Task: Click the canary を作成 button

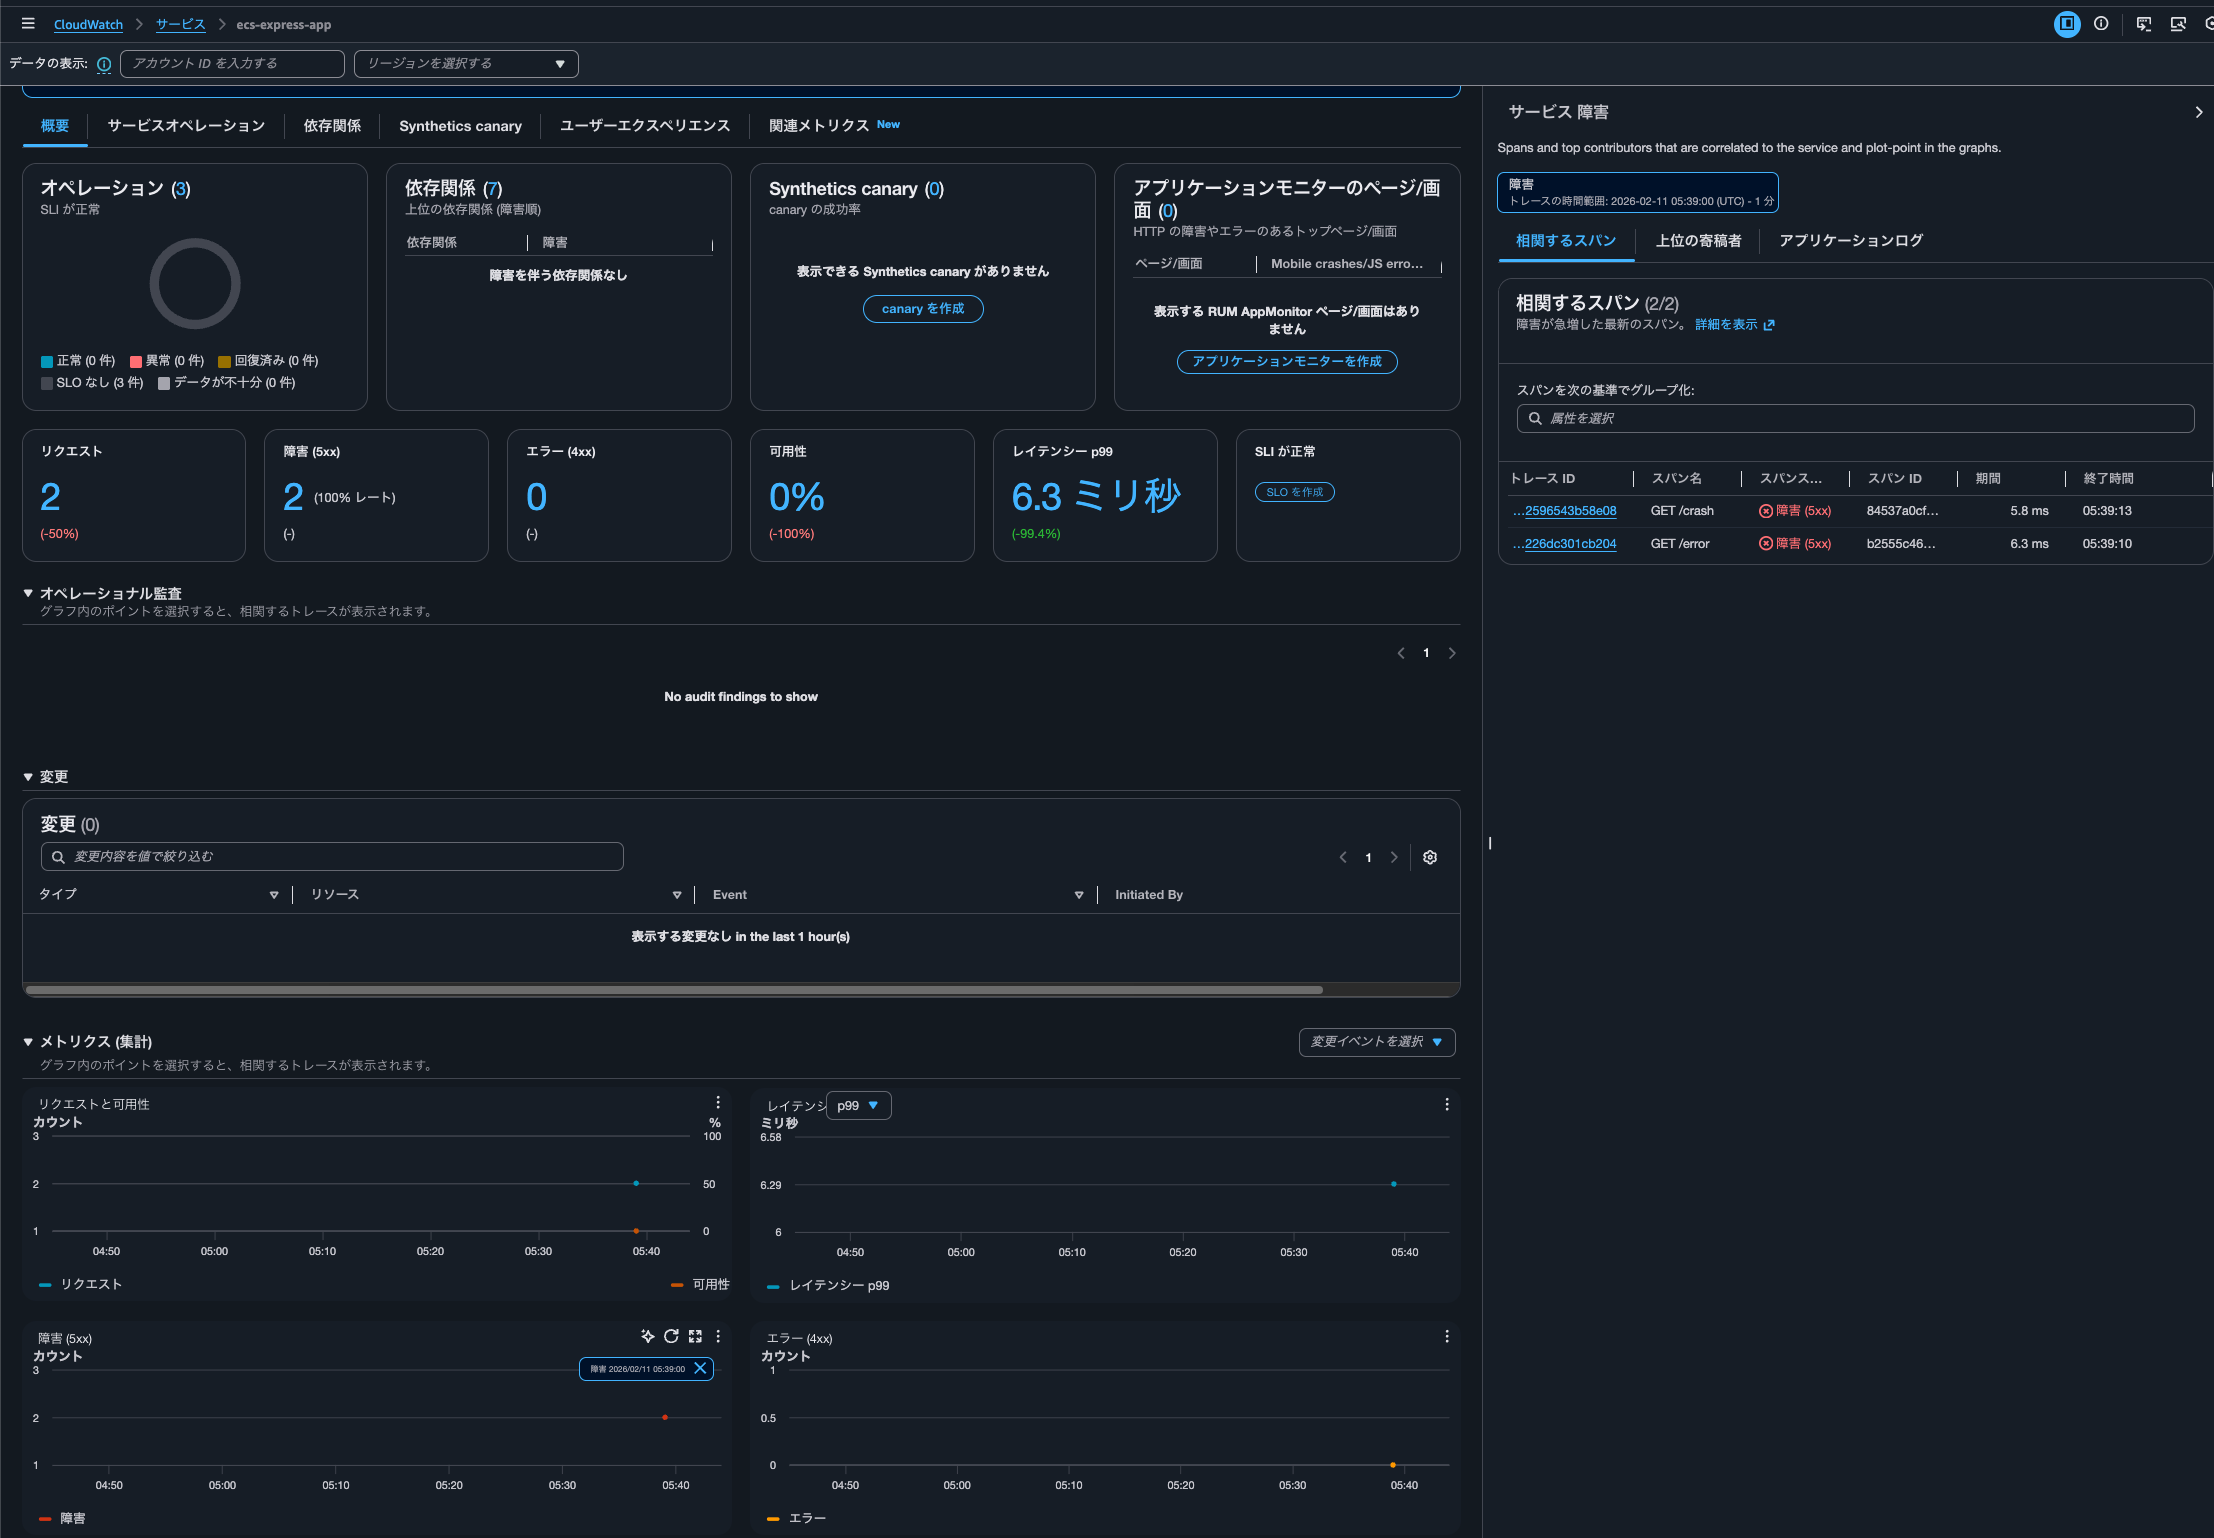Action: tap(922, 309)
